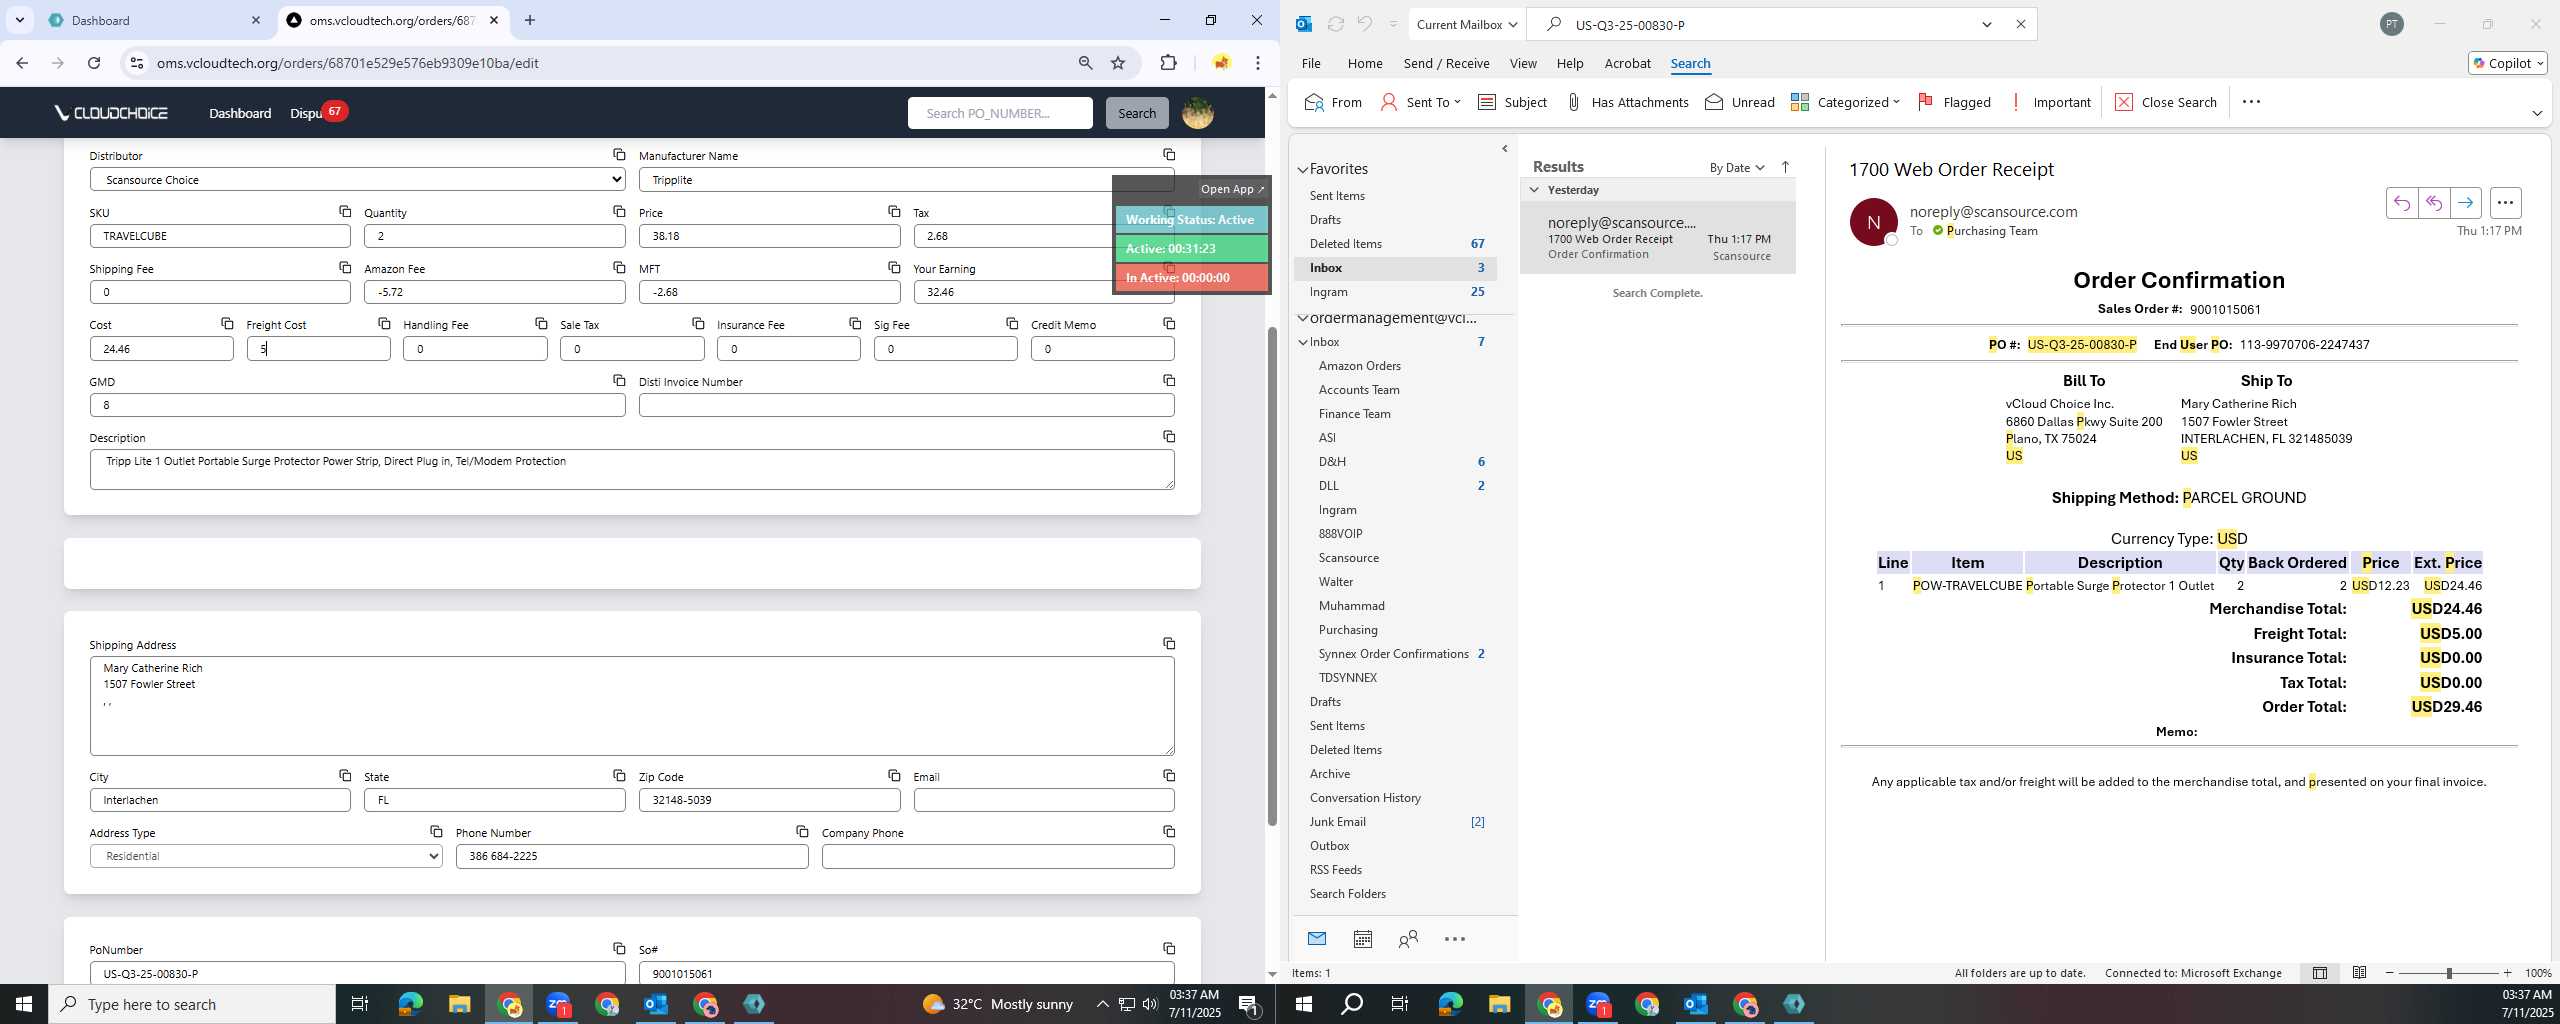The height and width of the screenshot is (1024, 2560).
Task: Open the Outlook File menu
Action: pyautogui.click(x=1311, y=63)
